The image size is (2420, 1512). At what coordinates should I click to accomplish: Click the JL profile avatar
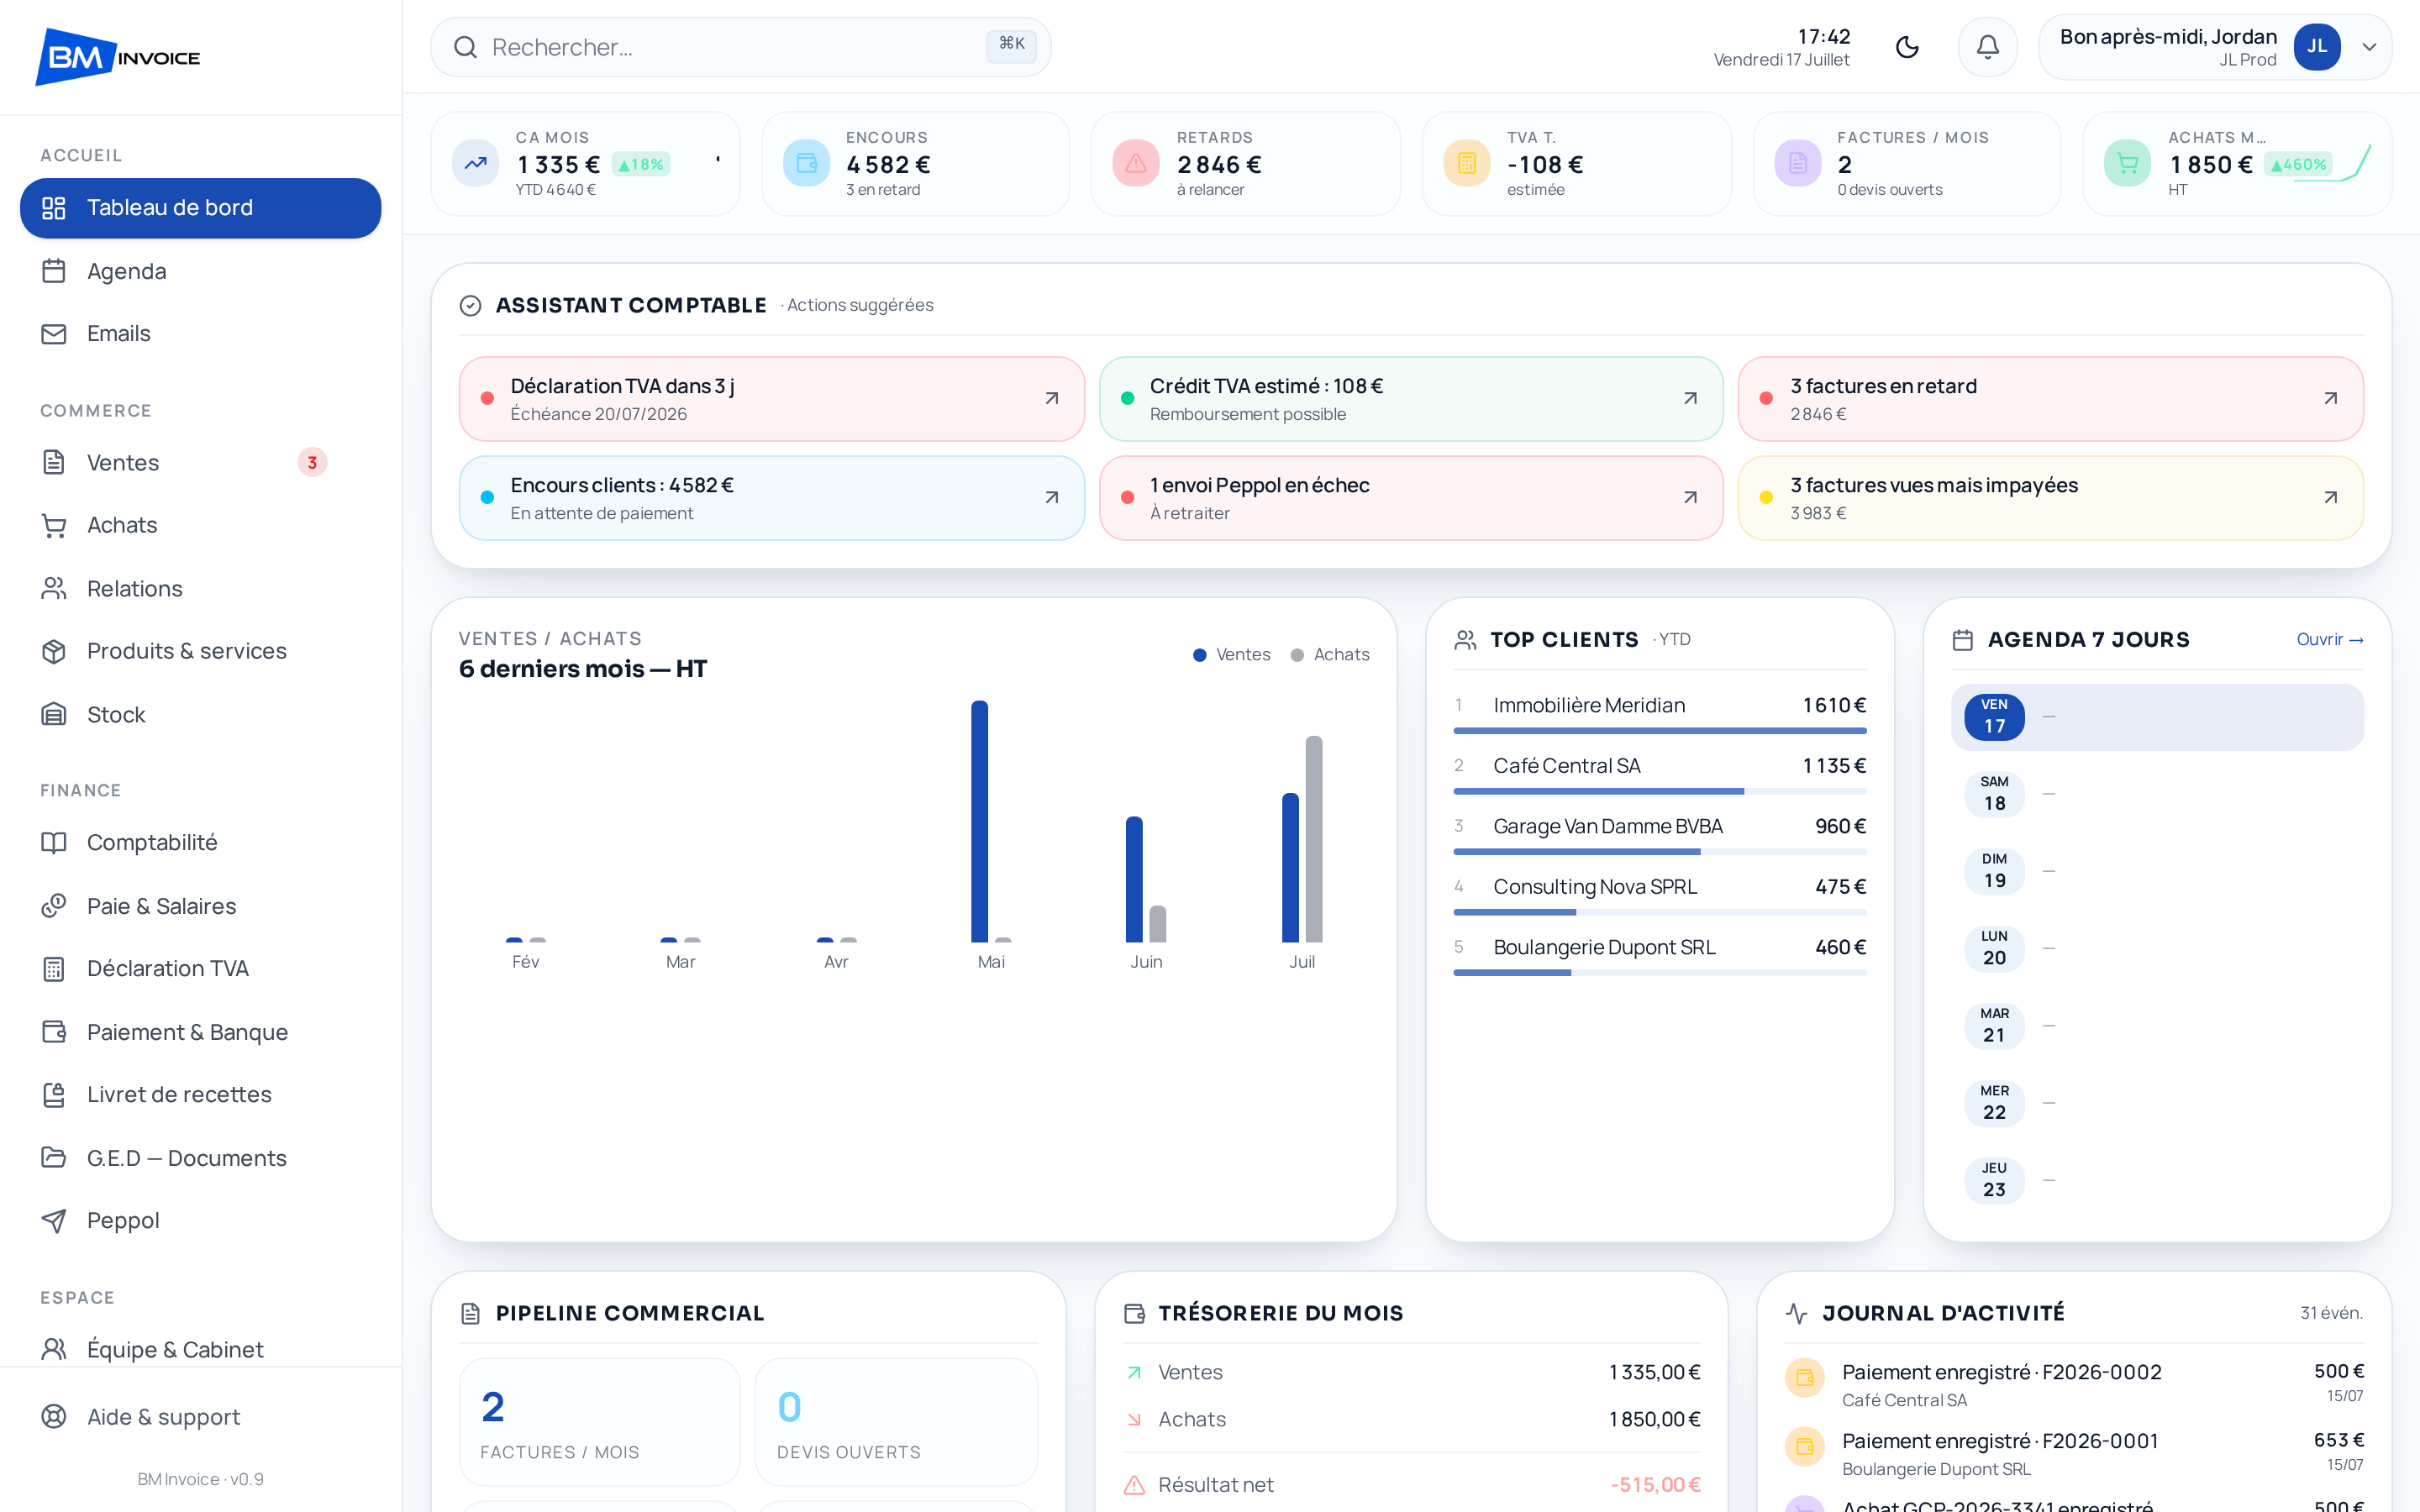(2316, 47)
